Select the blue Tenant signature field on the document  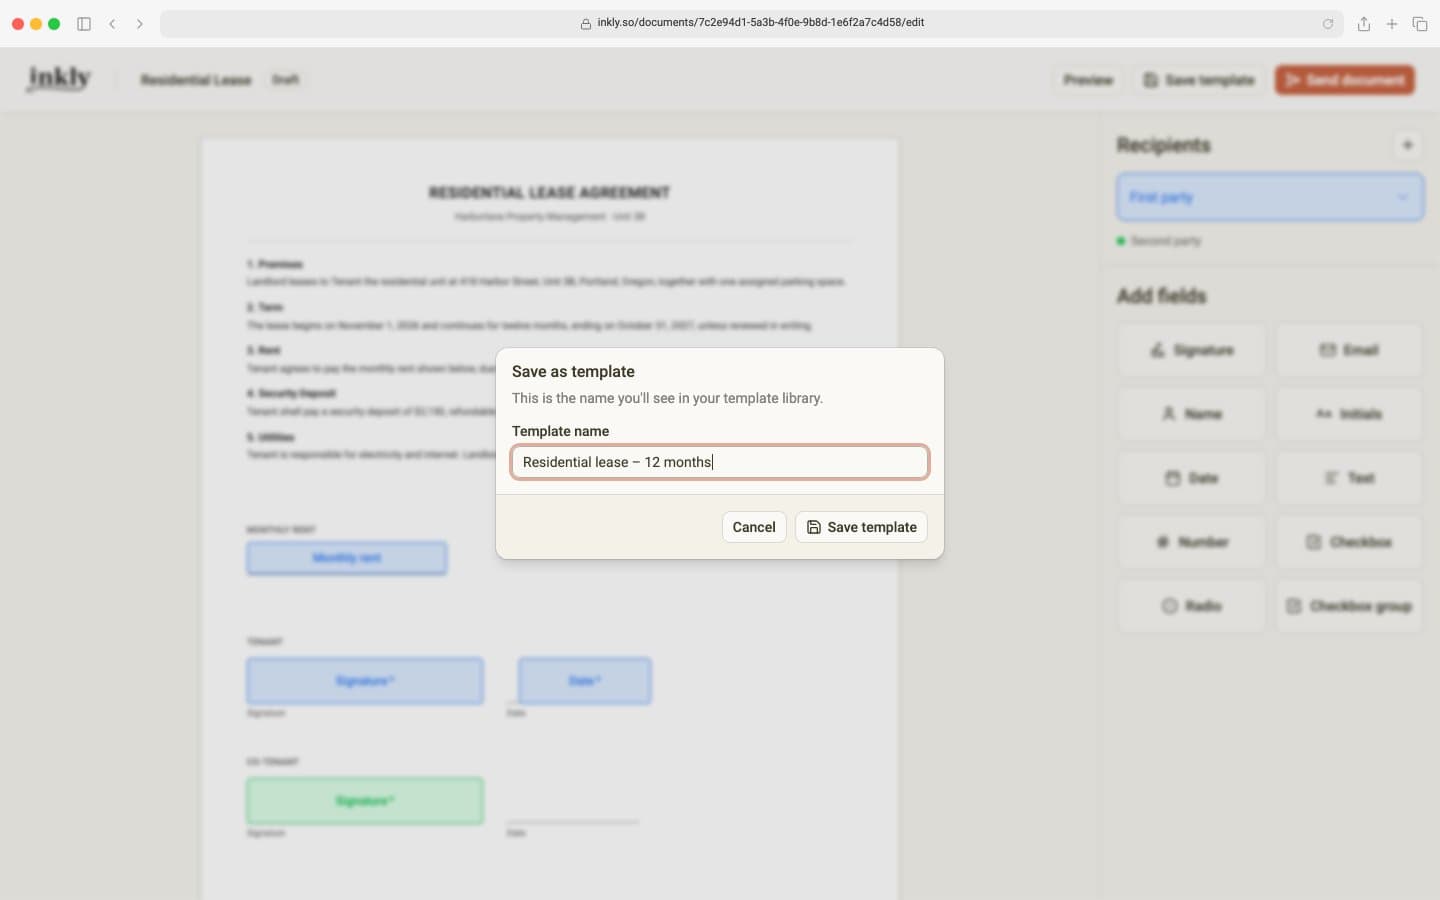click(x=365, y=681)
